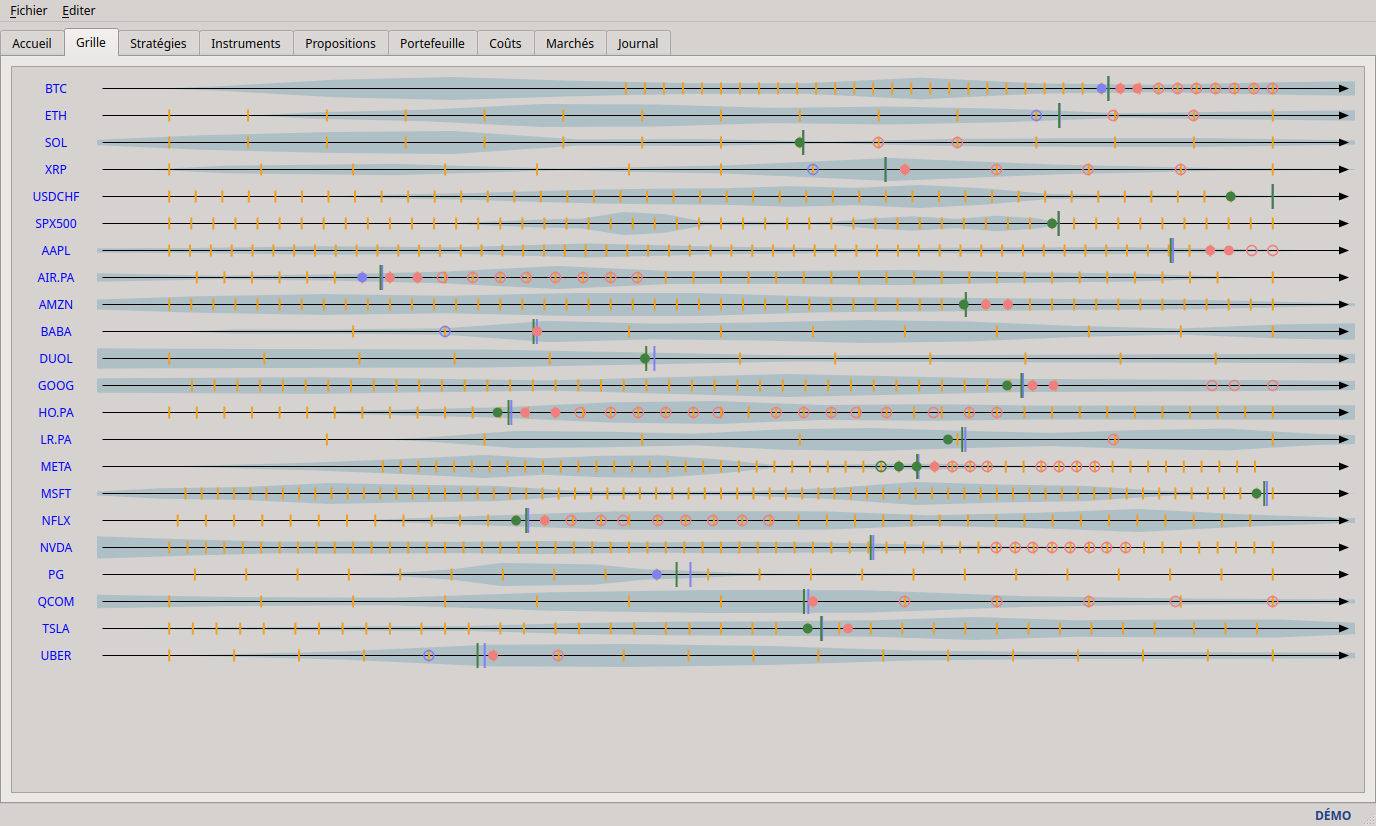Image resolution: width=1376 pixels, height=826 pixels.
Task: Open the Fichier menu
Action: click(x=28, y=11)
